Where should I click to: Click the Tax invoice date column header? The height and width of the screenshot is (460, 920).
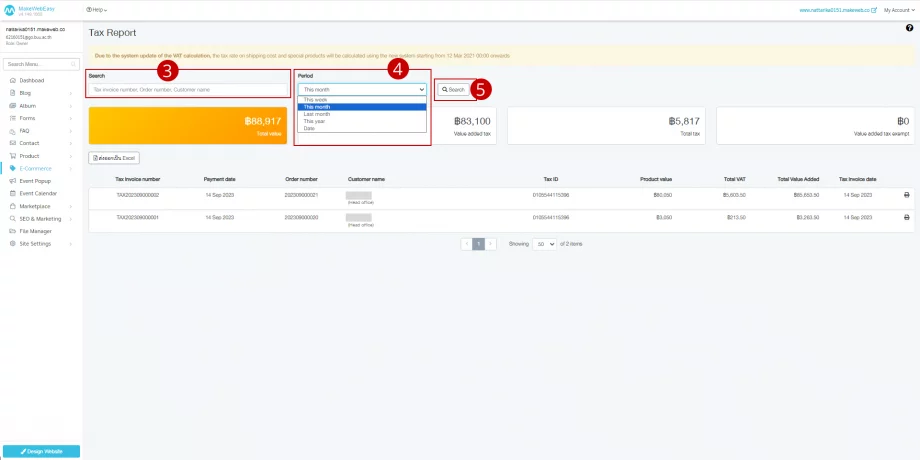point(858,179)
